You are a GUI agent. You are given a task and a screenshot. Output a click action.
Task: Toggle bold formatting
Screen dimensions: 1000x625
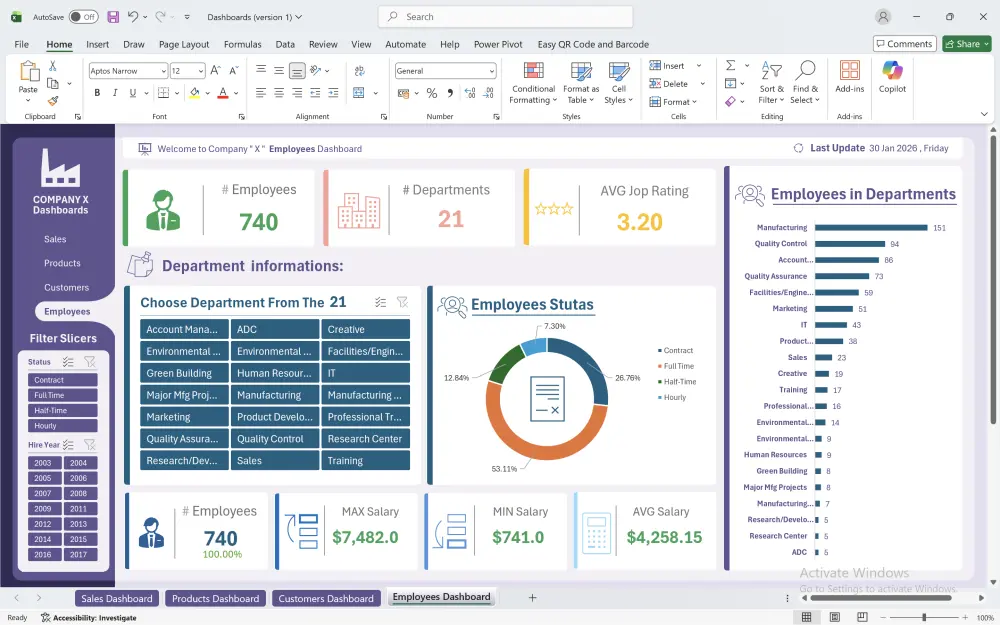click(x=96, y=92)
